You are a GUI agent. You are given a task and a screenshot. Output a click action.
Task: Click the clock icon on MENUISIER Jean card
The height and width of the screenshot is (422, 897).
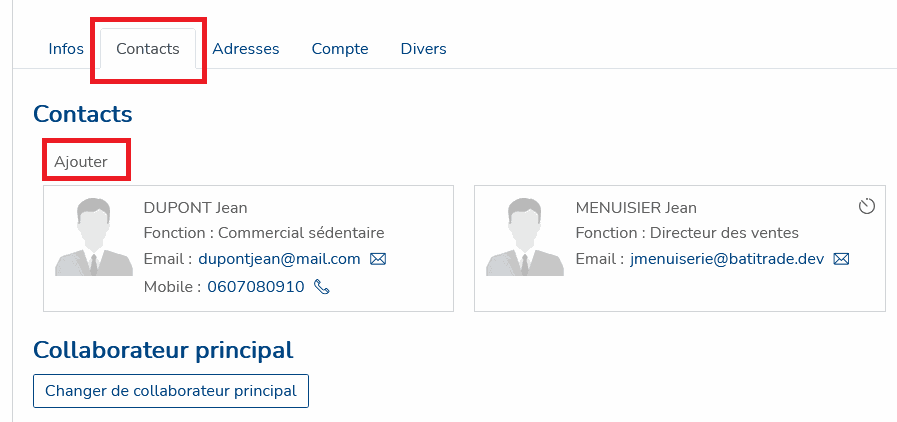[x=867, y=206]
